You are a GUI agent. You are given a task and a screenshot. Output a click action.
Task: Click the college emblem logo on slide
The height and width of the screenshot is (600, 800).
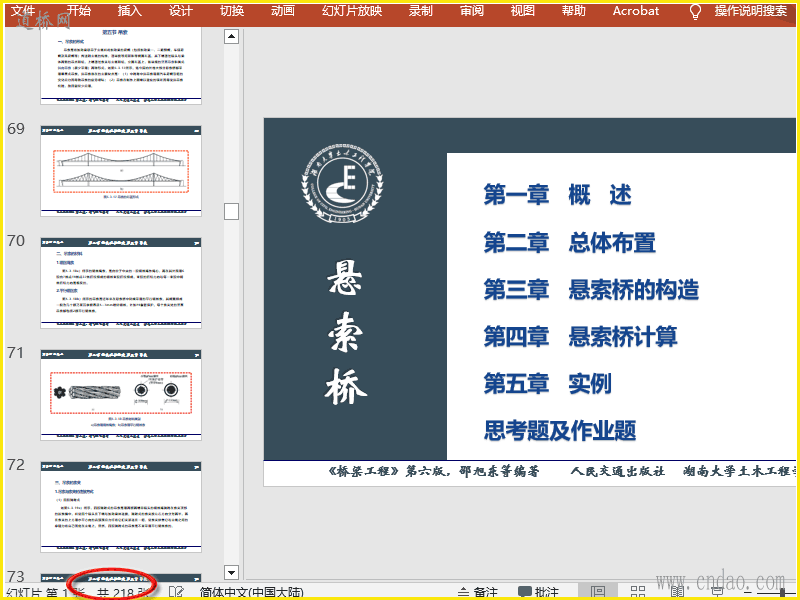342,184
